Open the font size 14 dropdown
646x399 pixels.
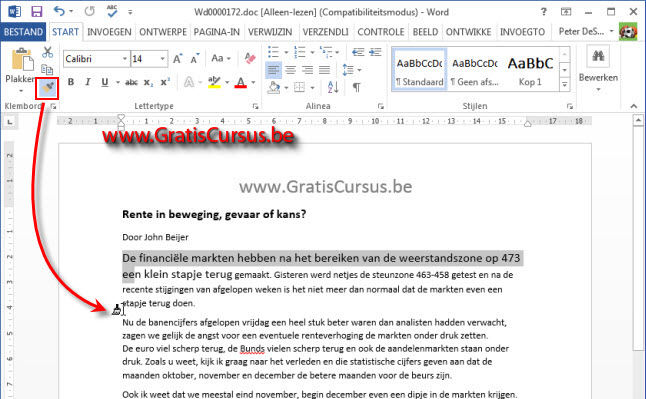pyautogui.click(x=163, y=59)
